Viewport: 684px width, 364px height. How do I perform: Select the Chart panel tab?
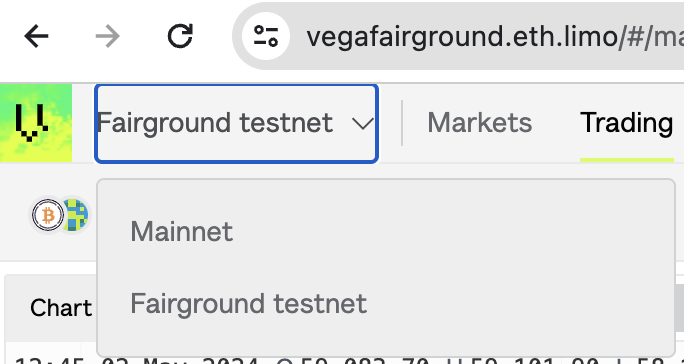click(x=61, y=308)
